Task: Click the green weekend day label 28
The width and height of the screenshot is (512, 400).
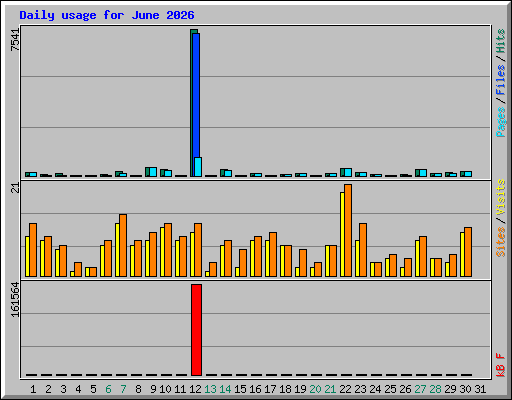Action: [x=435, y=389]
